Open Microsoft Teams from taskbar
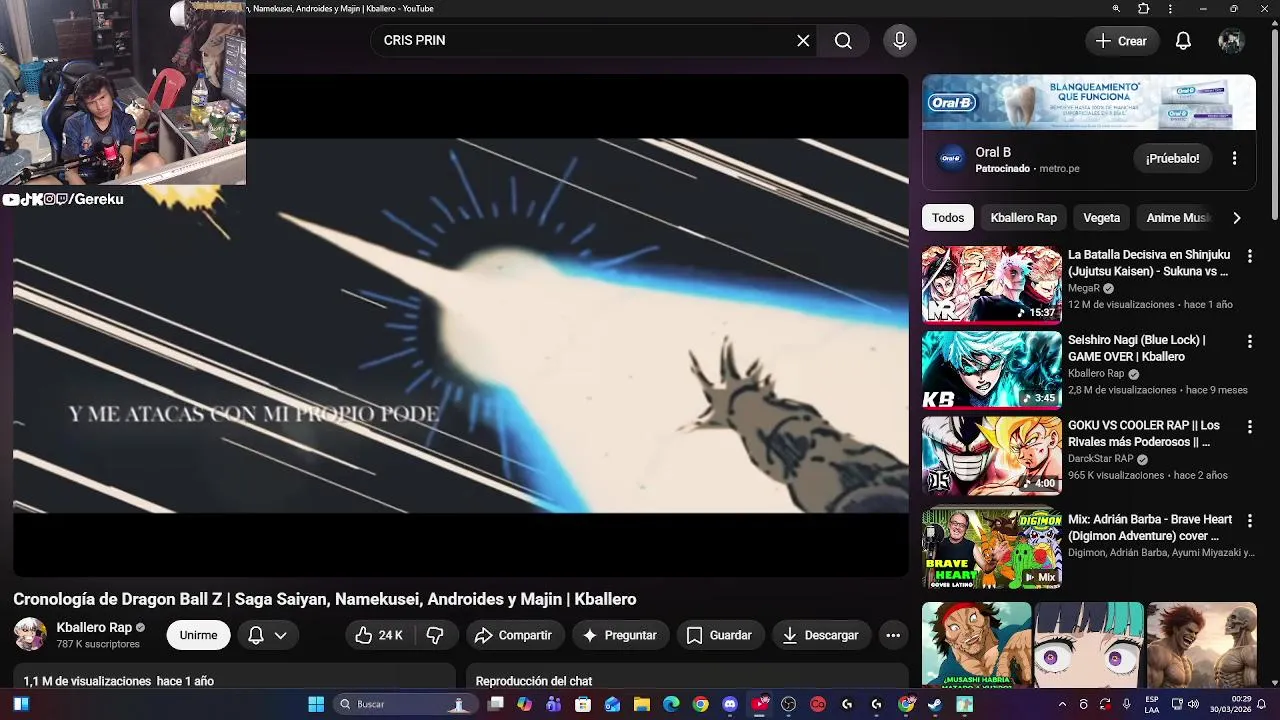1280x720 pixels. pos(553,704)
